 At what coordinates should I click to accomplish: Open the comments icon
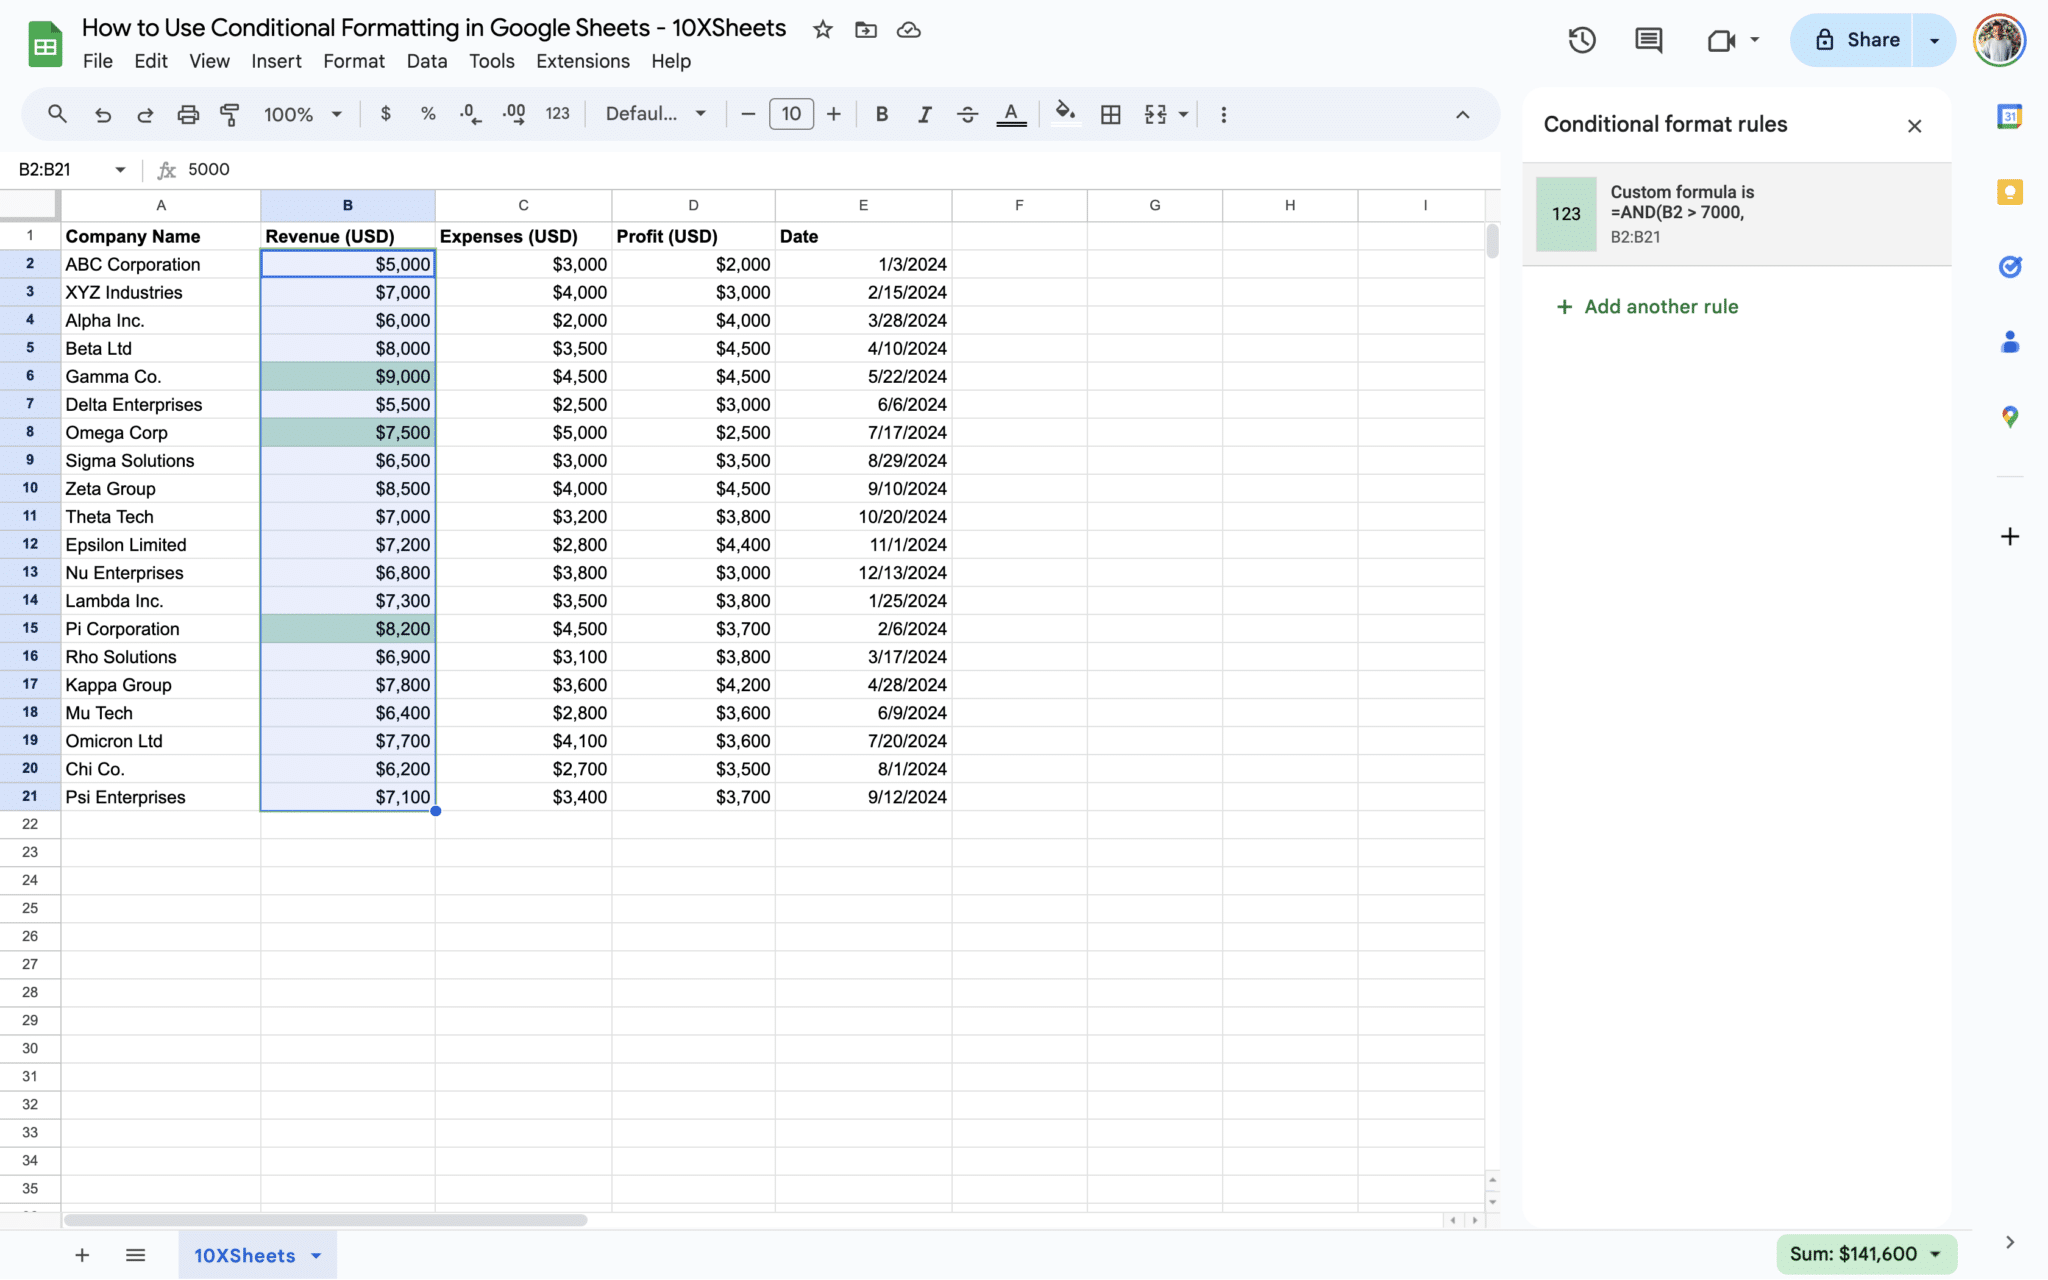click(1648, 40)
